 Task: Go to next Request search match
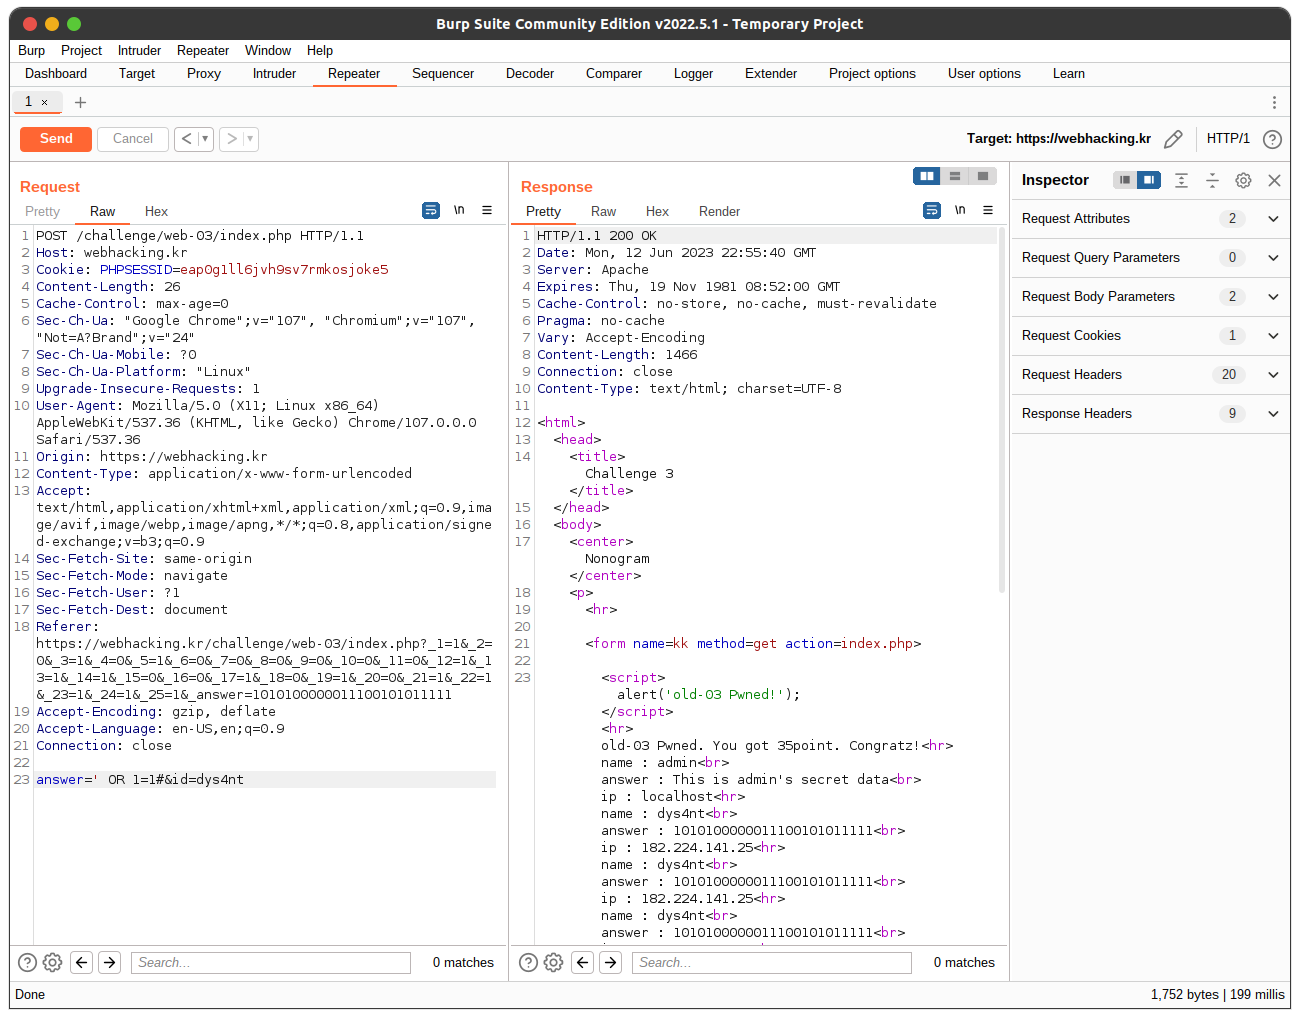(110, 962)
